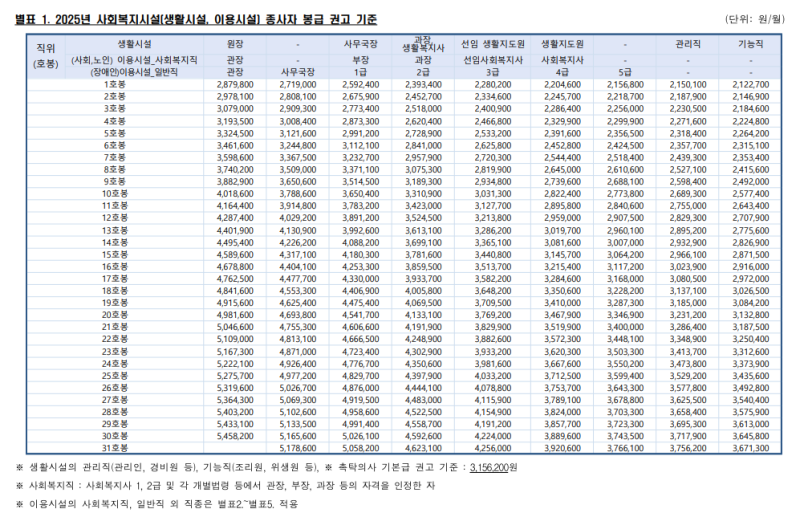Select the cell showing 3,613,100
This screenshot has height=513, width=800.
(x=423, y=231)
